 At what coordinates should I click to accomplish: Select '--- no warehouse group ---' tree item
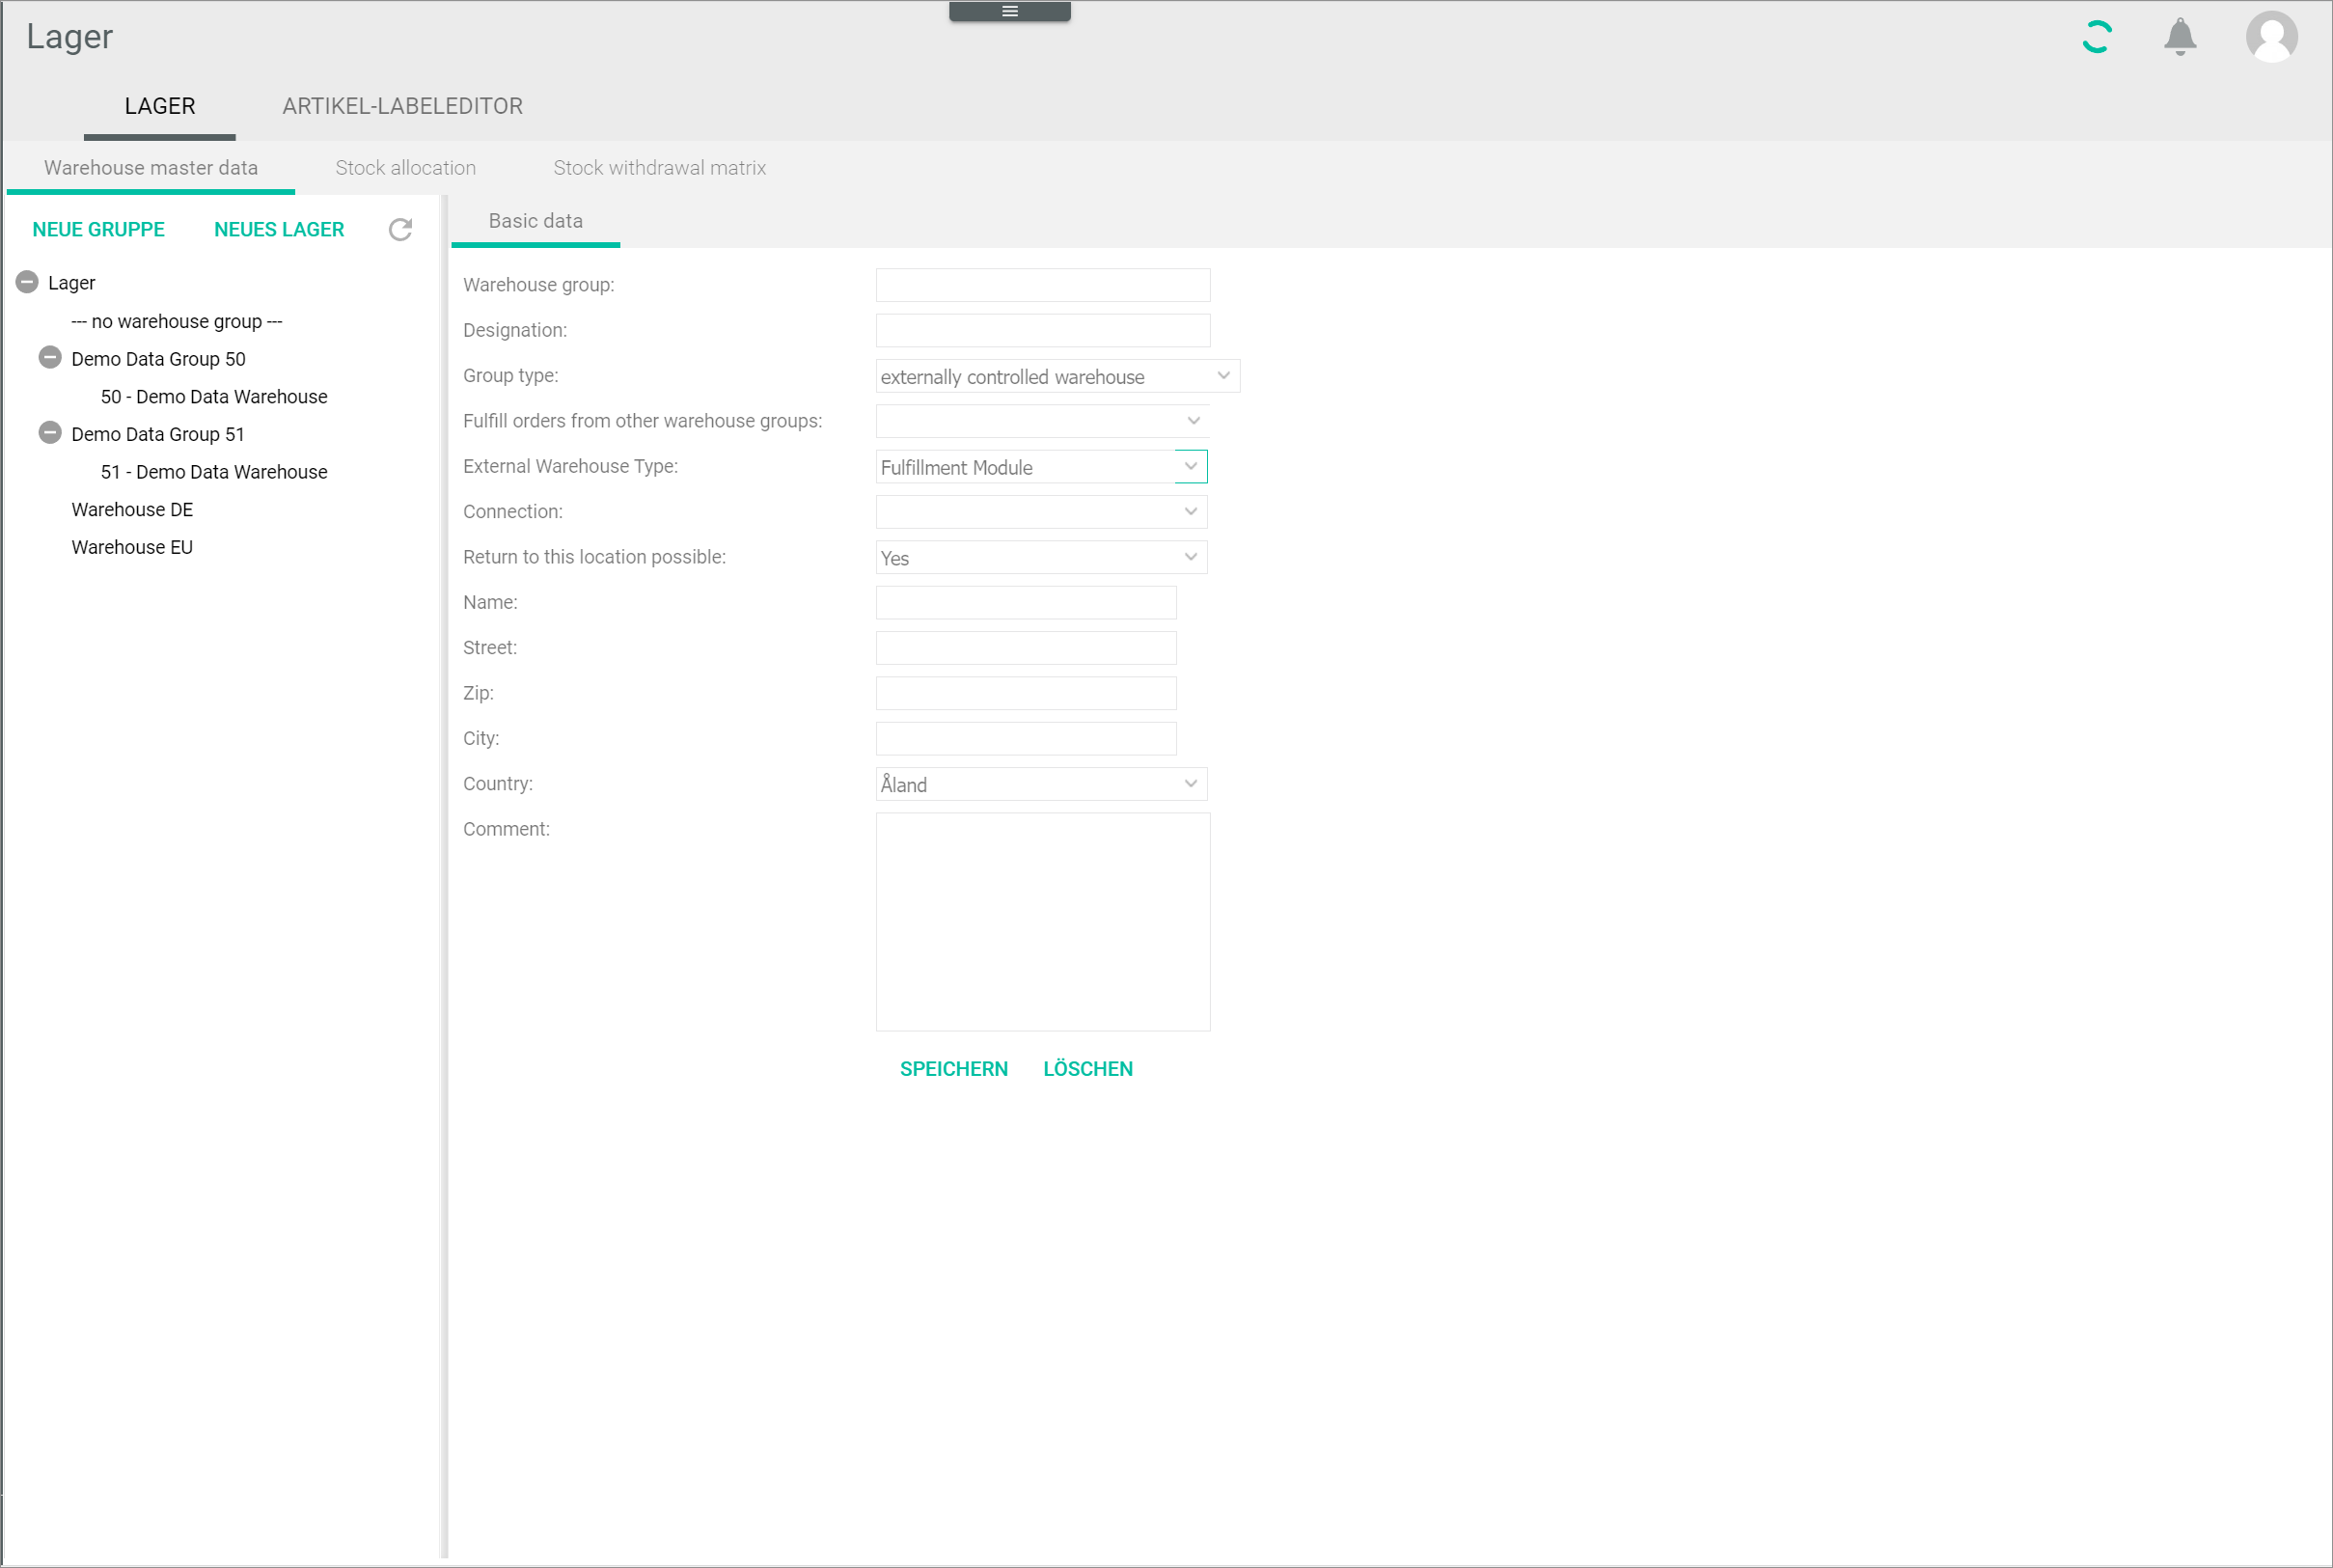pos(177,321)
